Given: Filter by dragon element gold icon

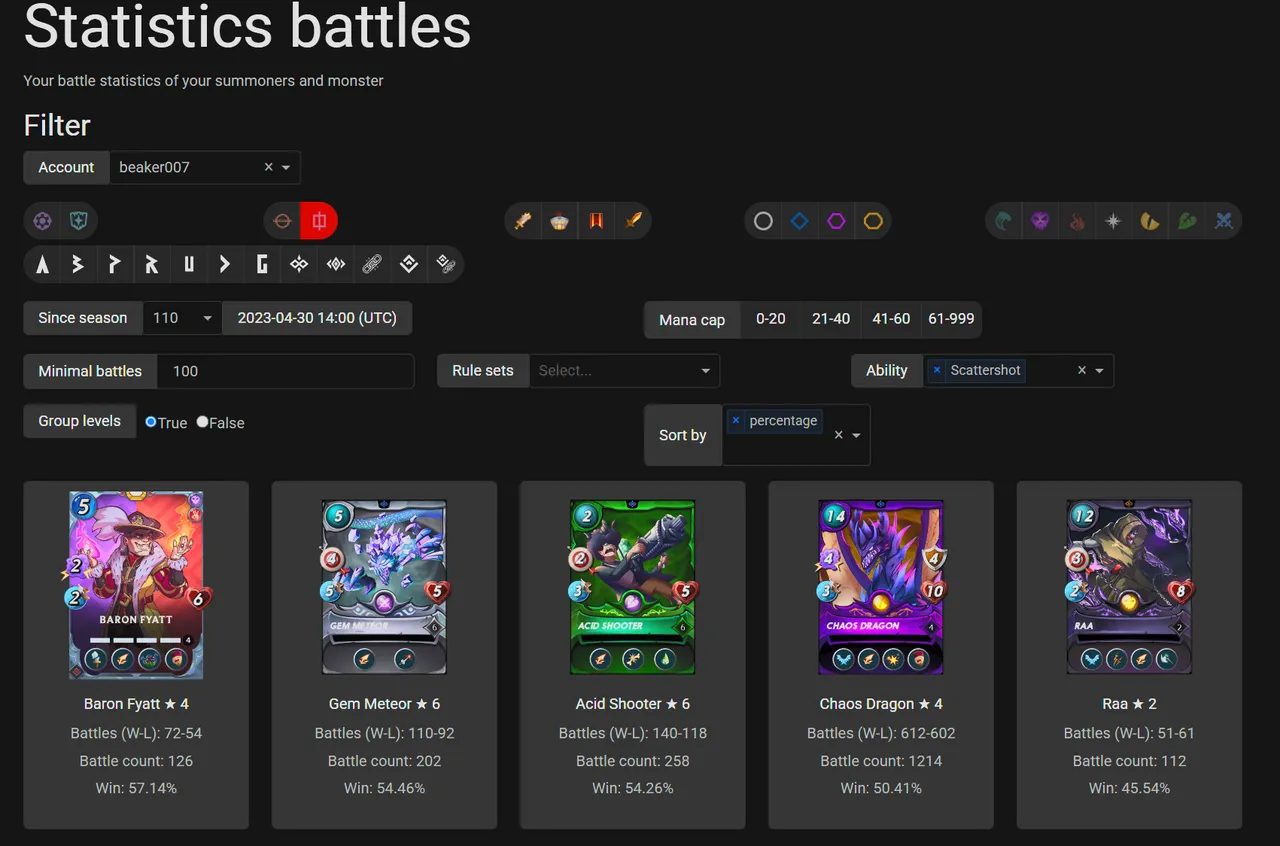Looking at the screenshot, I should point(1150,221).
